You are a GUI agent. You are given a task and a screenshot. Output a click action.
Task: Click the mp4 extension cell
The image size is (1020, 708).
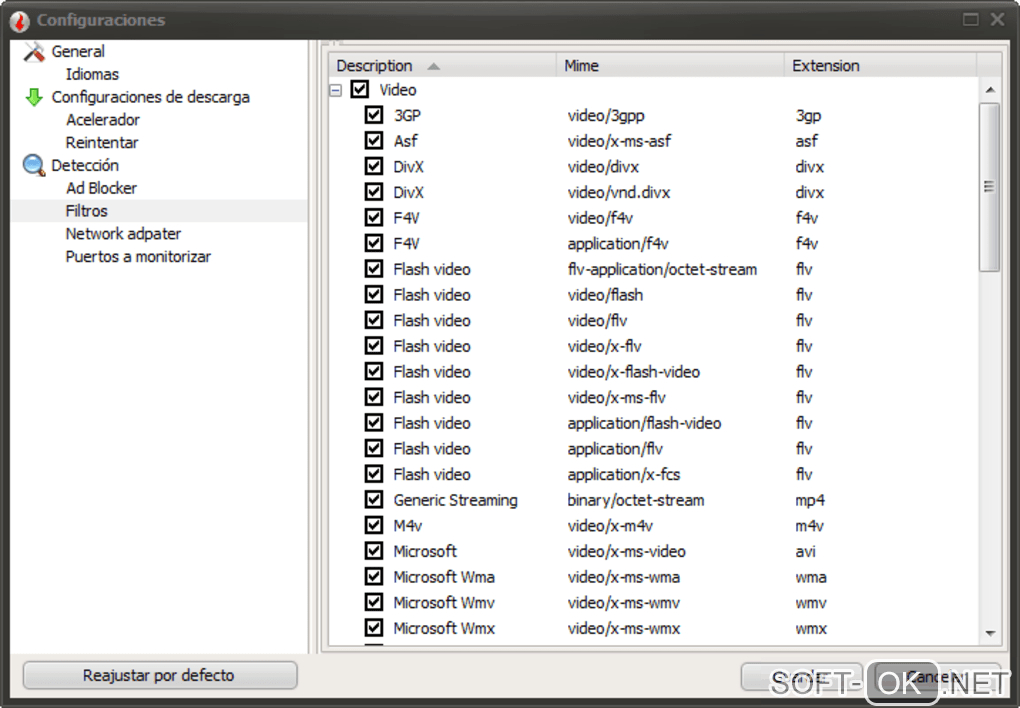810,500
